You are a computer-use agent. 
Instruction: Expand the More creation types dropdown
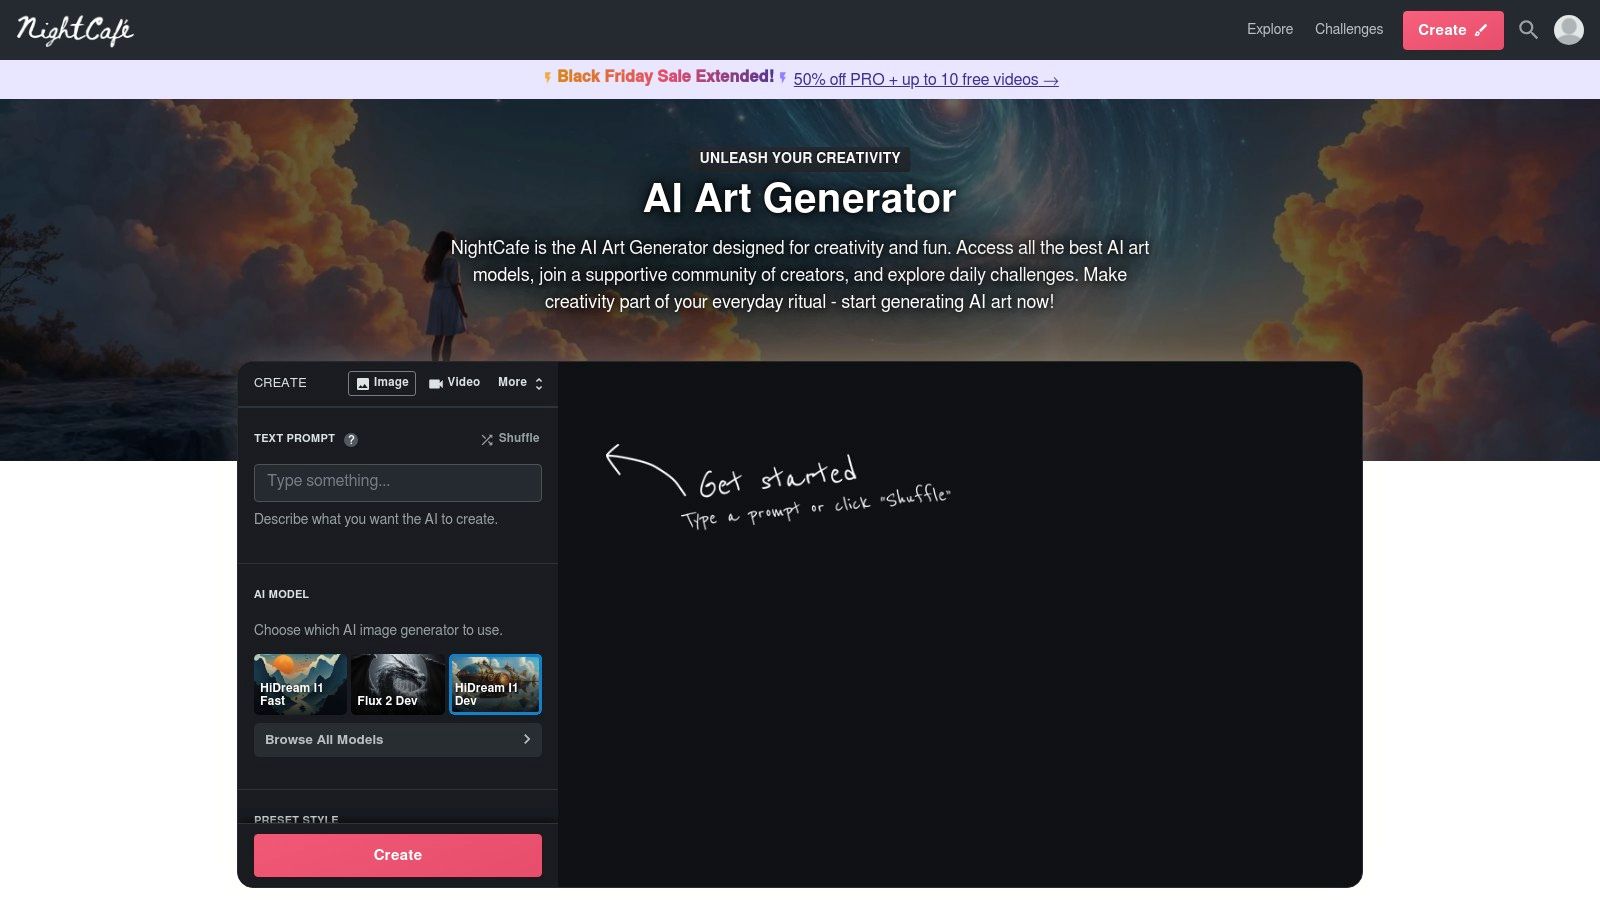tap(520, 383)
